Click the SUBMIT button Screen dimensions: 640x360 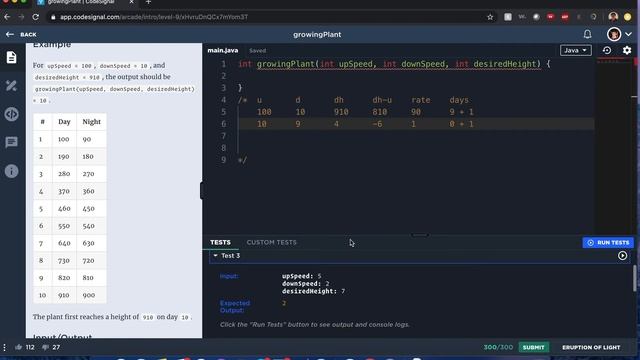pyautogui.click(x=533, y=347)
